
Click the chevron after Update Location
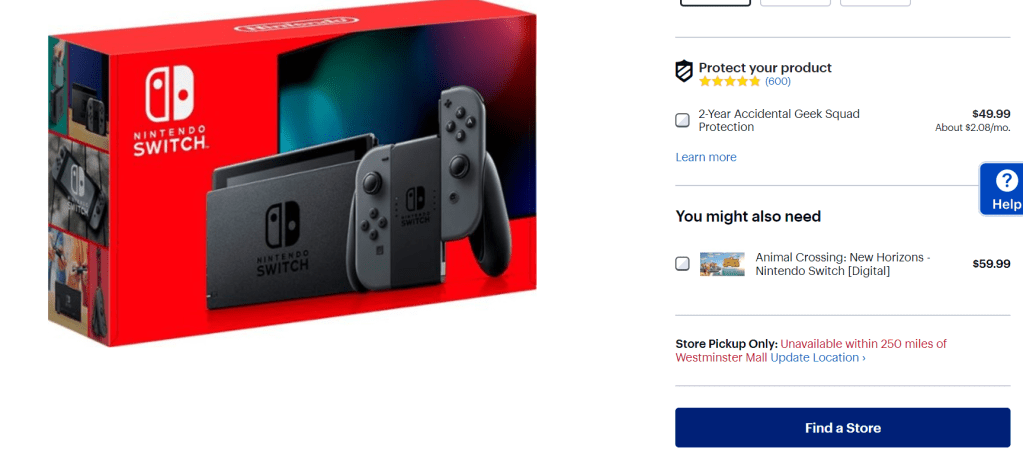(x=864, y=358)
